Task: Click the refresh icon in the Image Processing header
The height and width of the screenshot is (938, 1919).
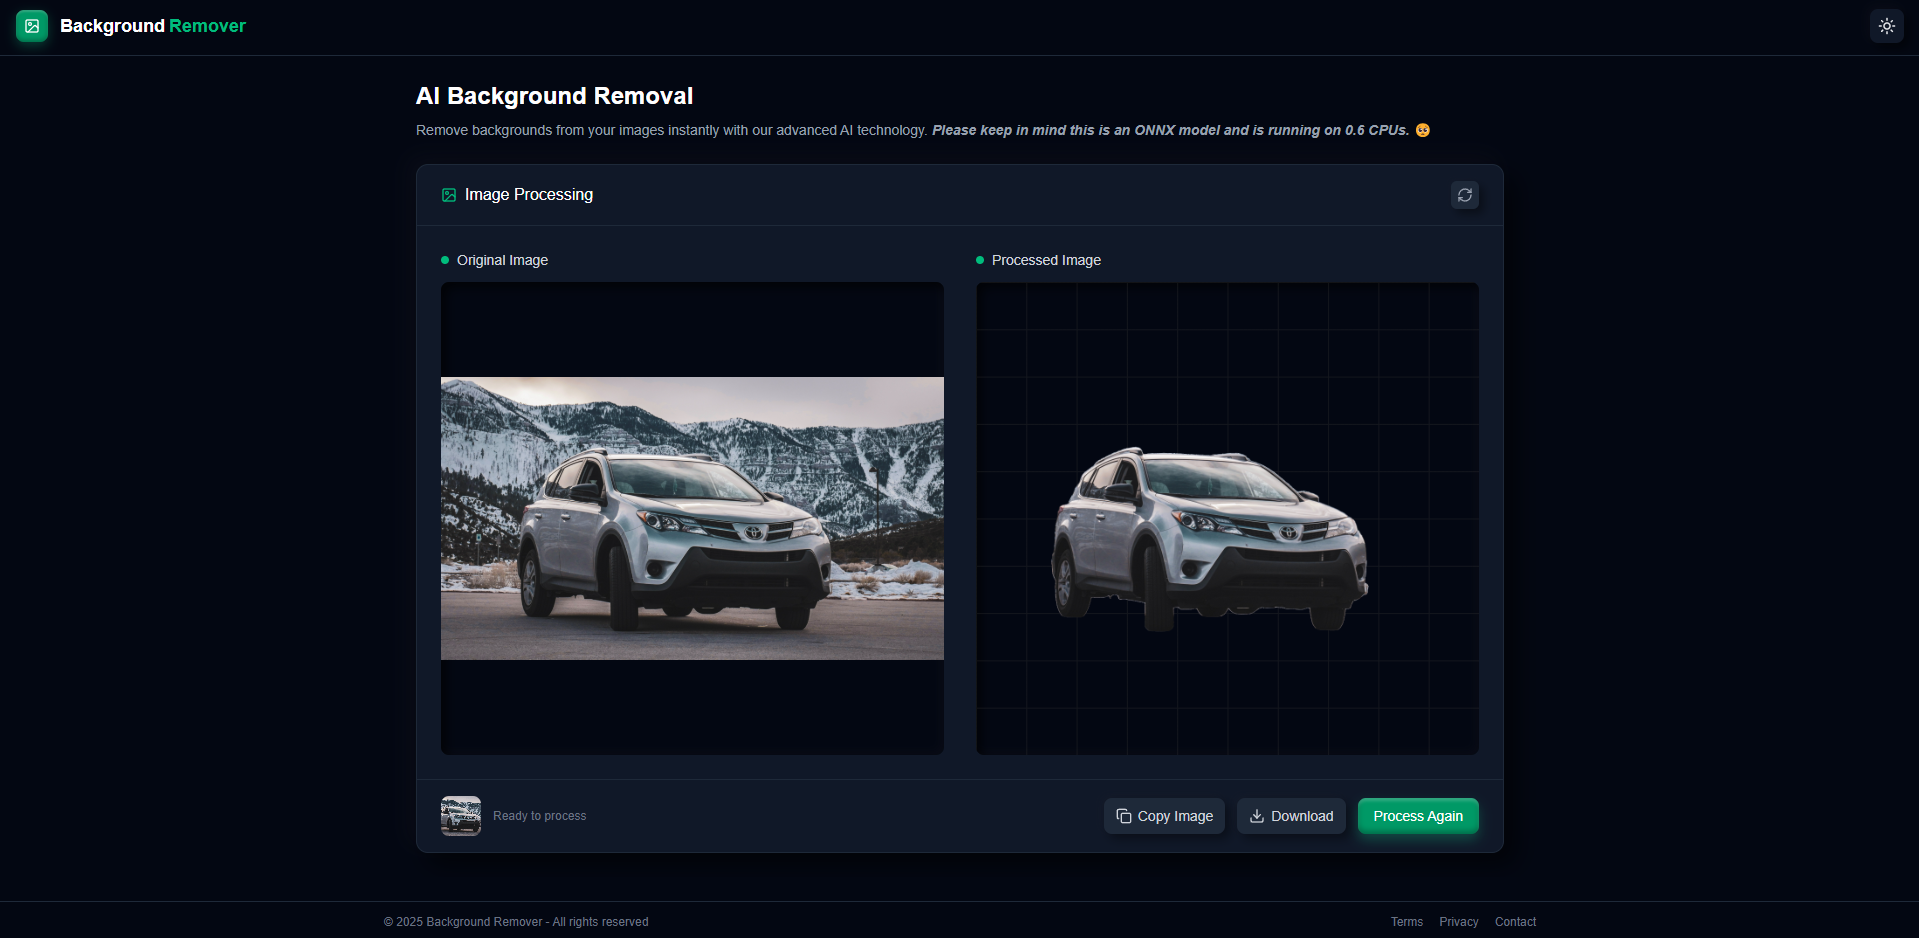Action: tap(1464, 195)
